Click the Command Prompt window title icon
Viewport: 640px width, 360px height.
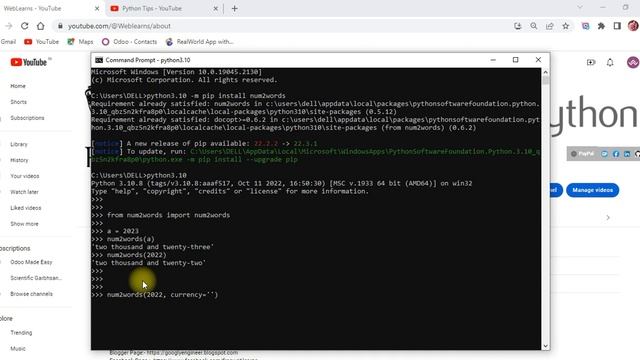coord(99,60)
